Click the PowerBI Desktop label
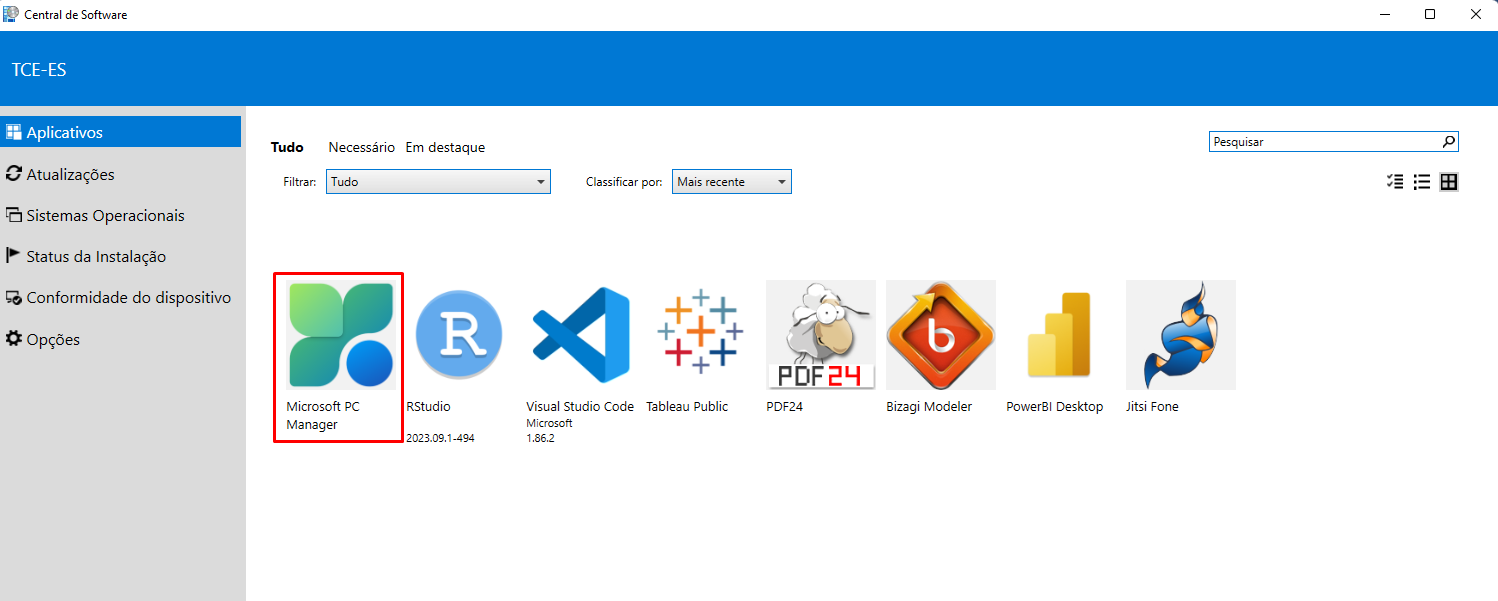The image size is (1498, 601). (x=1055, y=407)
